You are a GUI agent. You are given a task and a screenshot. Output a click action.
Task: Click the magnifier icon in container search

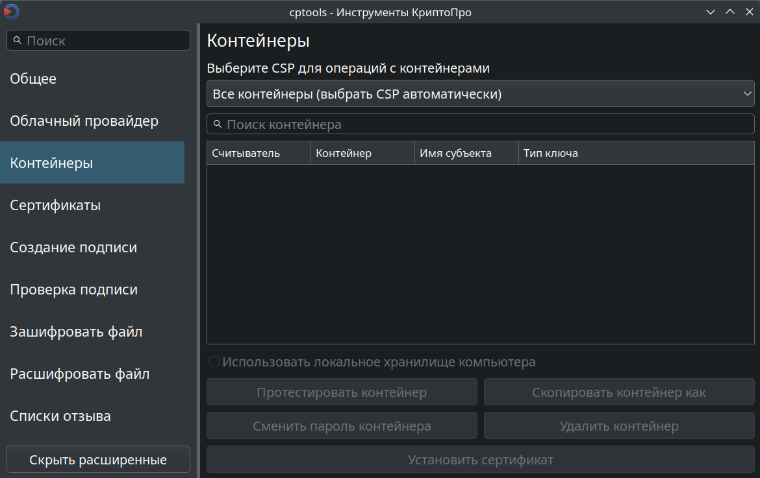218,124
